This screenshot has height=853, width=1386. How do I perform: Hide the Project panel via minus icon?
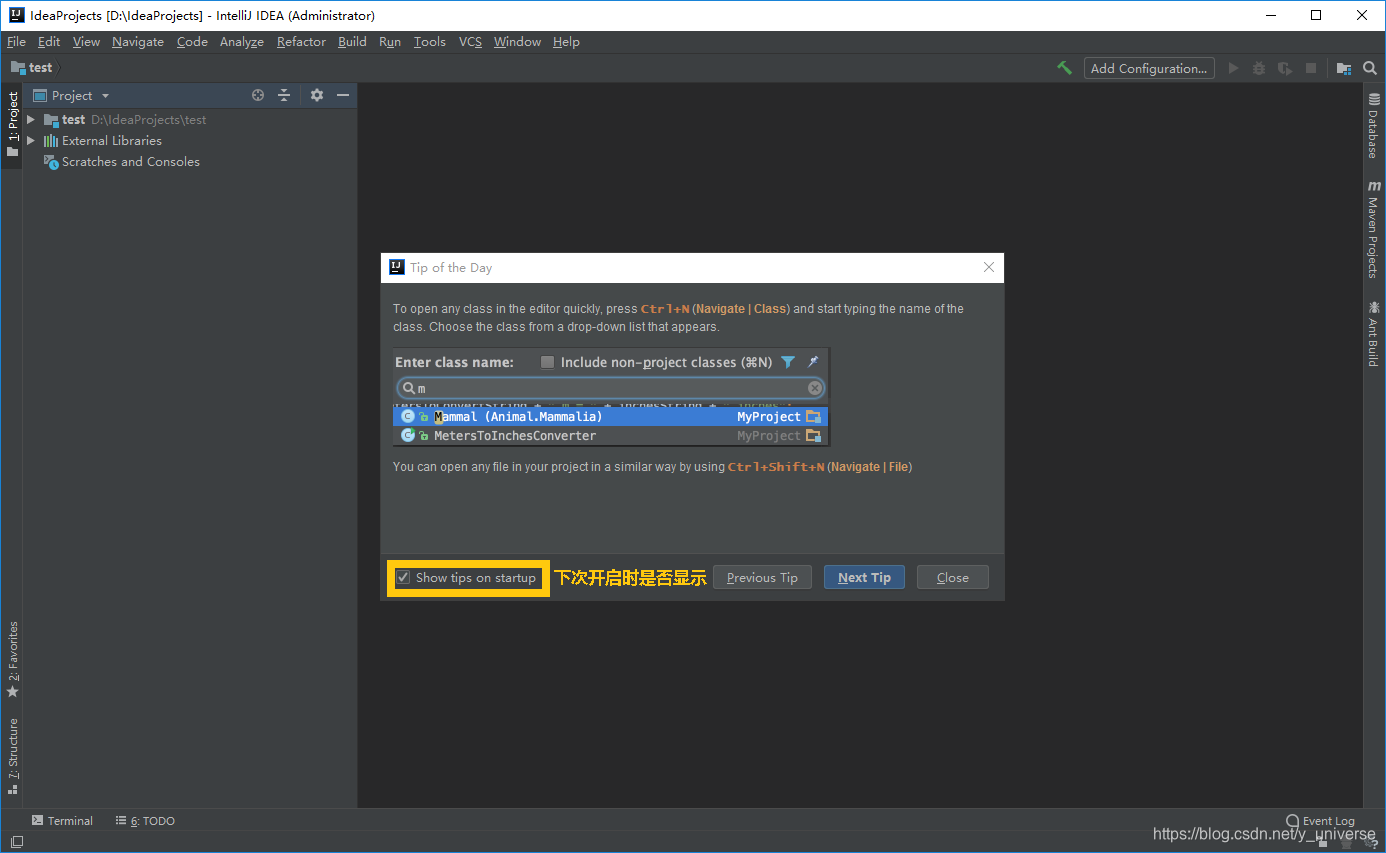coord(343,95)
